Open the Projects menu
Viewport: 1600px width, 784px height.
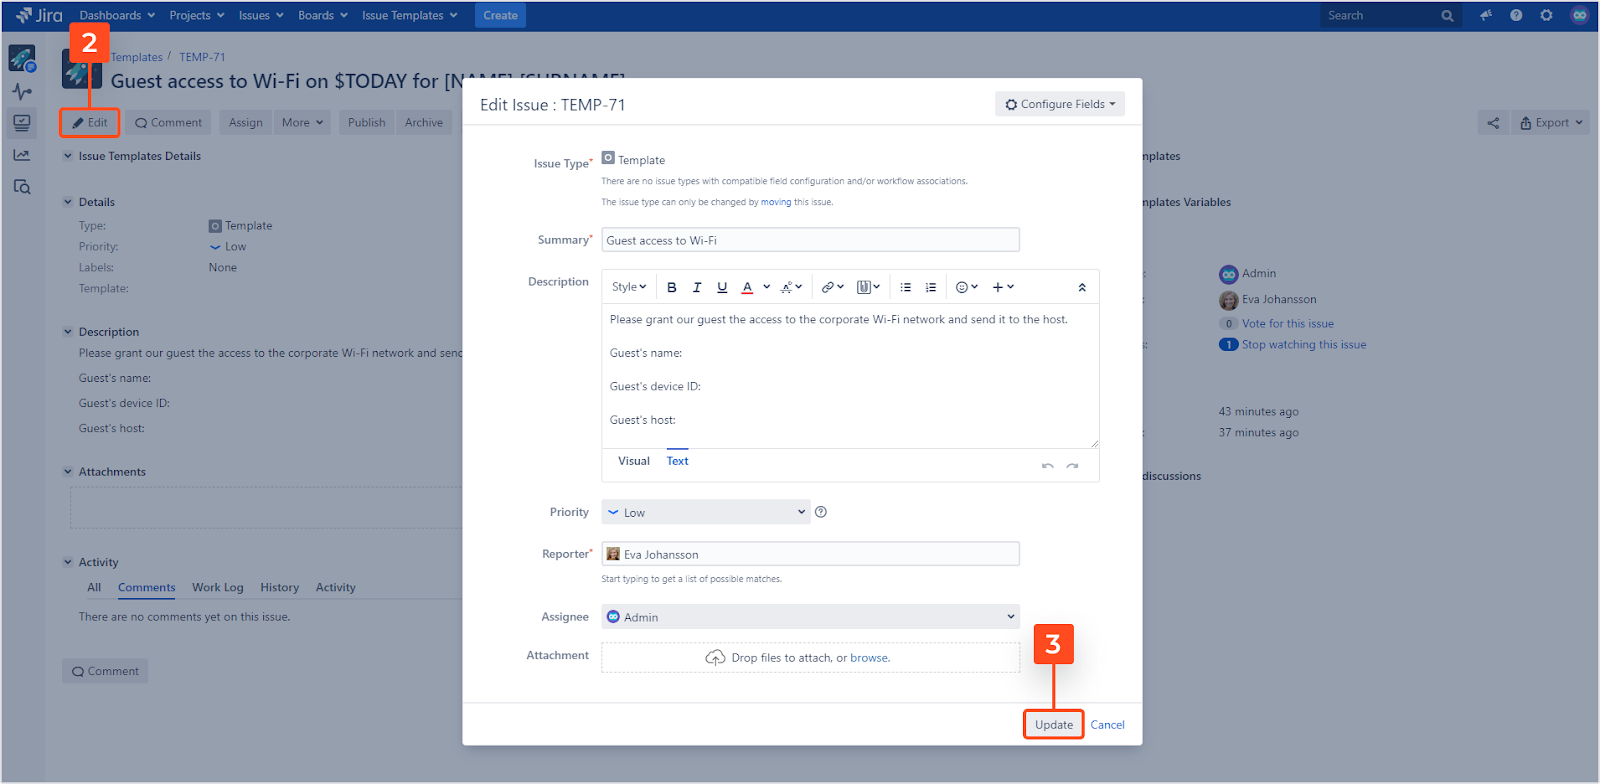[197, 15]
